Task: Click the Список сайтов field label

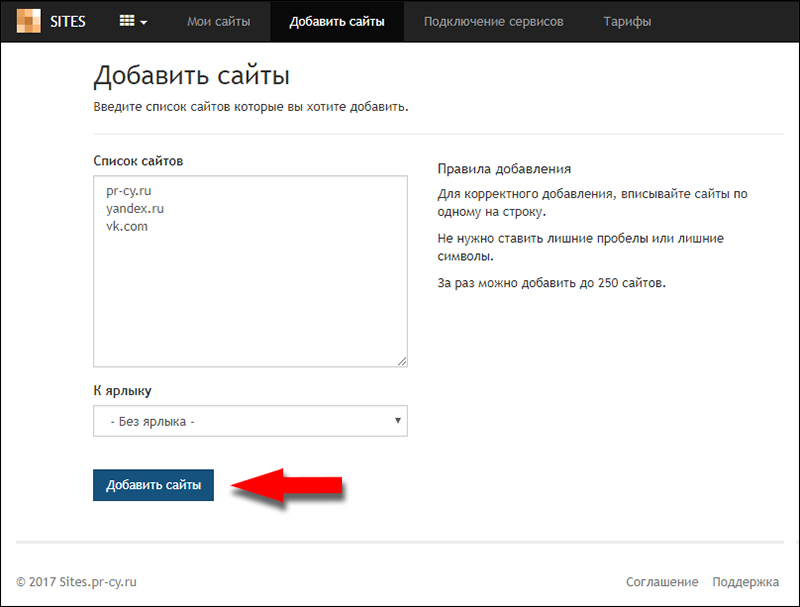Action: [138, 161]
